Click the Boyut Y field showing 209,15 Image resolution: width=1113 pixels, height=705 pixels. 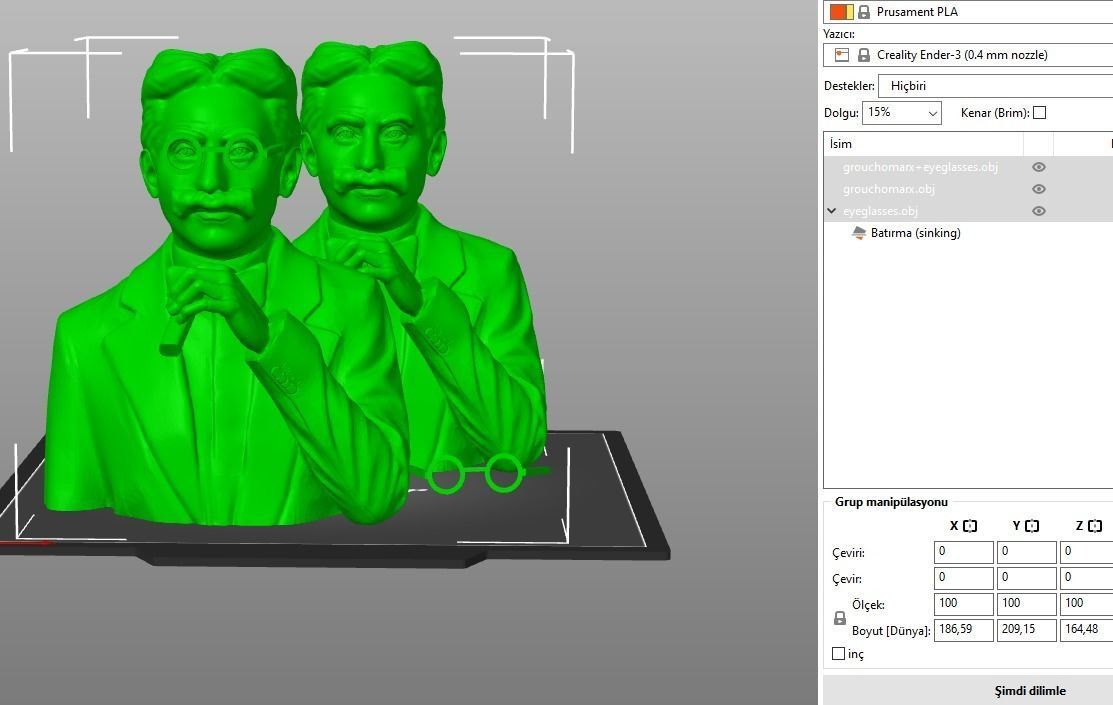1026,630
